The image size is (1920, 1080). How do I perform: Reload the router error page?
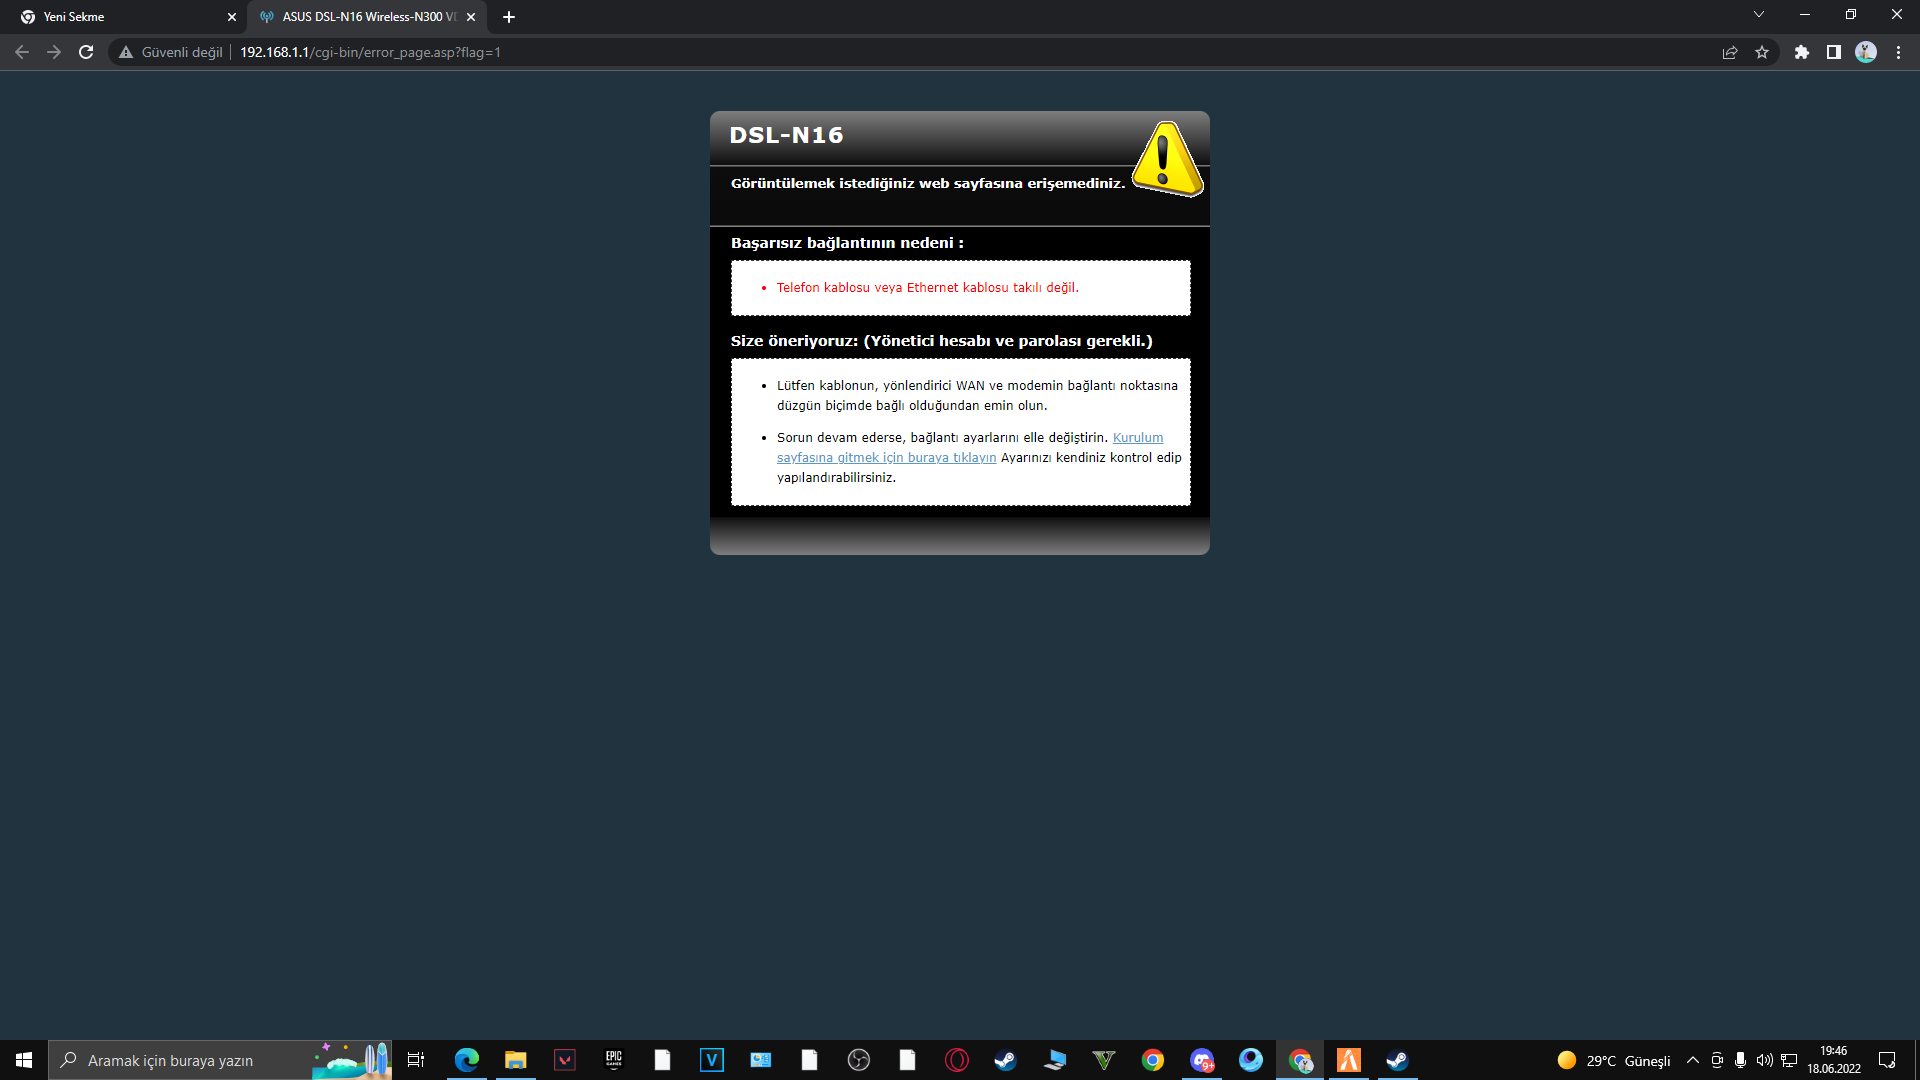pyautogui.click(x=86, y=52)
